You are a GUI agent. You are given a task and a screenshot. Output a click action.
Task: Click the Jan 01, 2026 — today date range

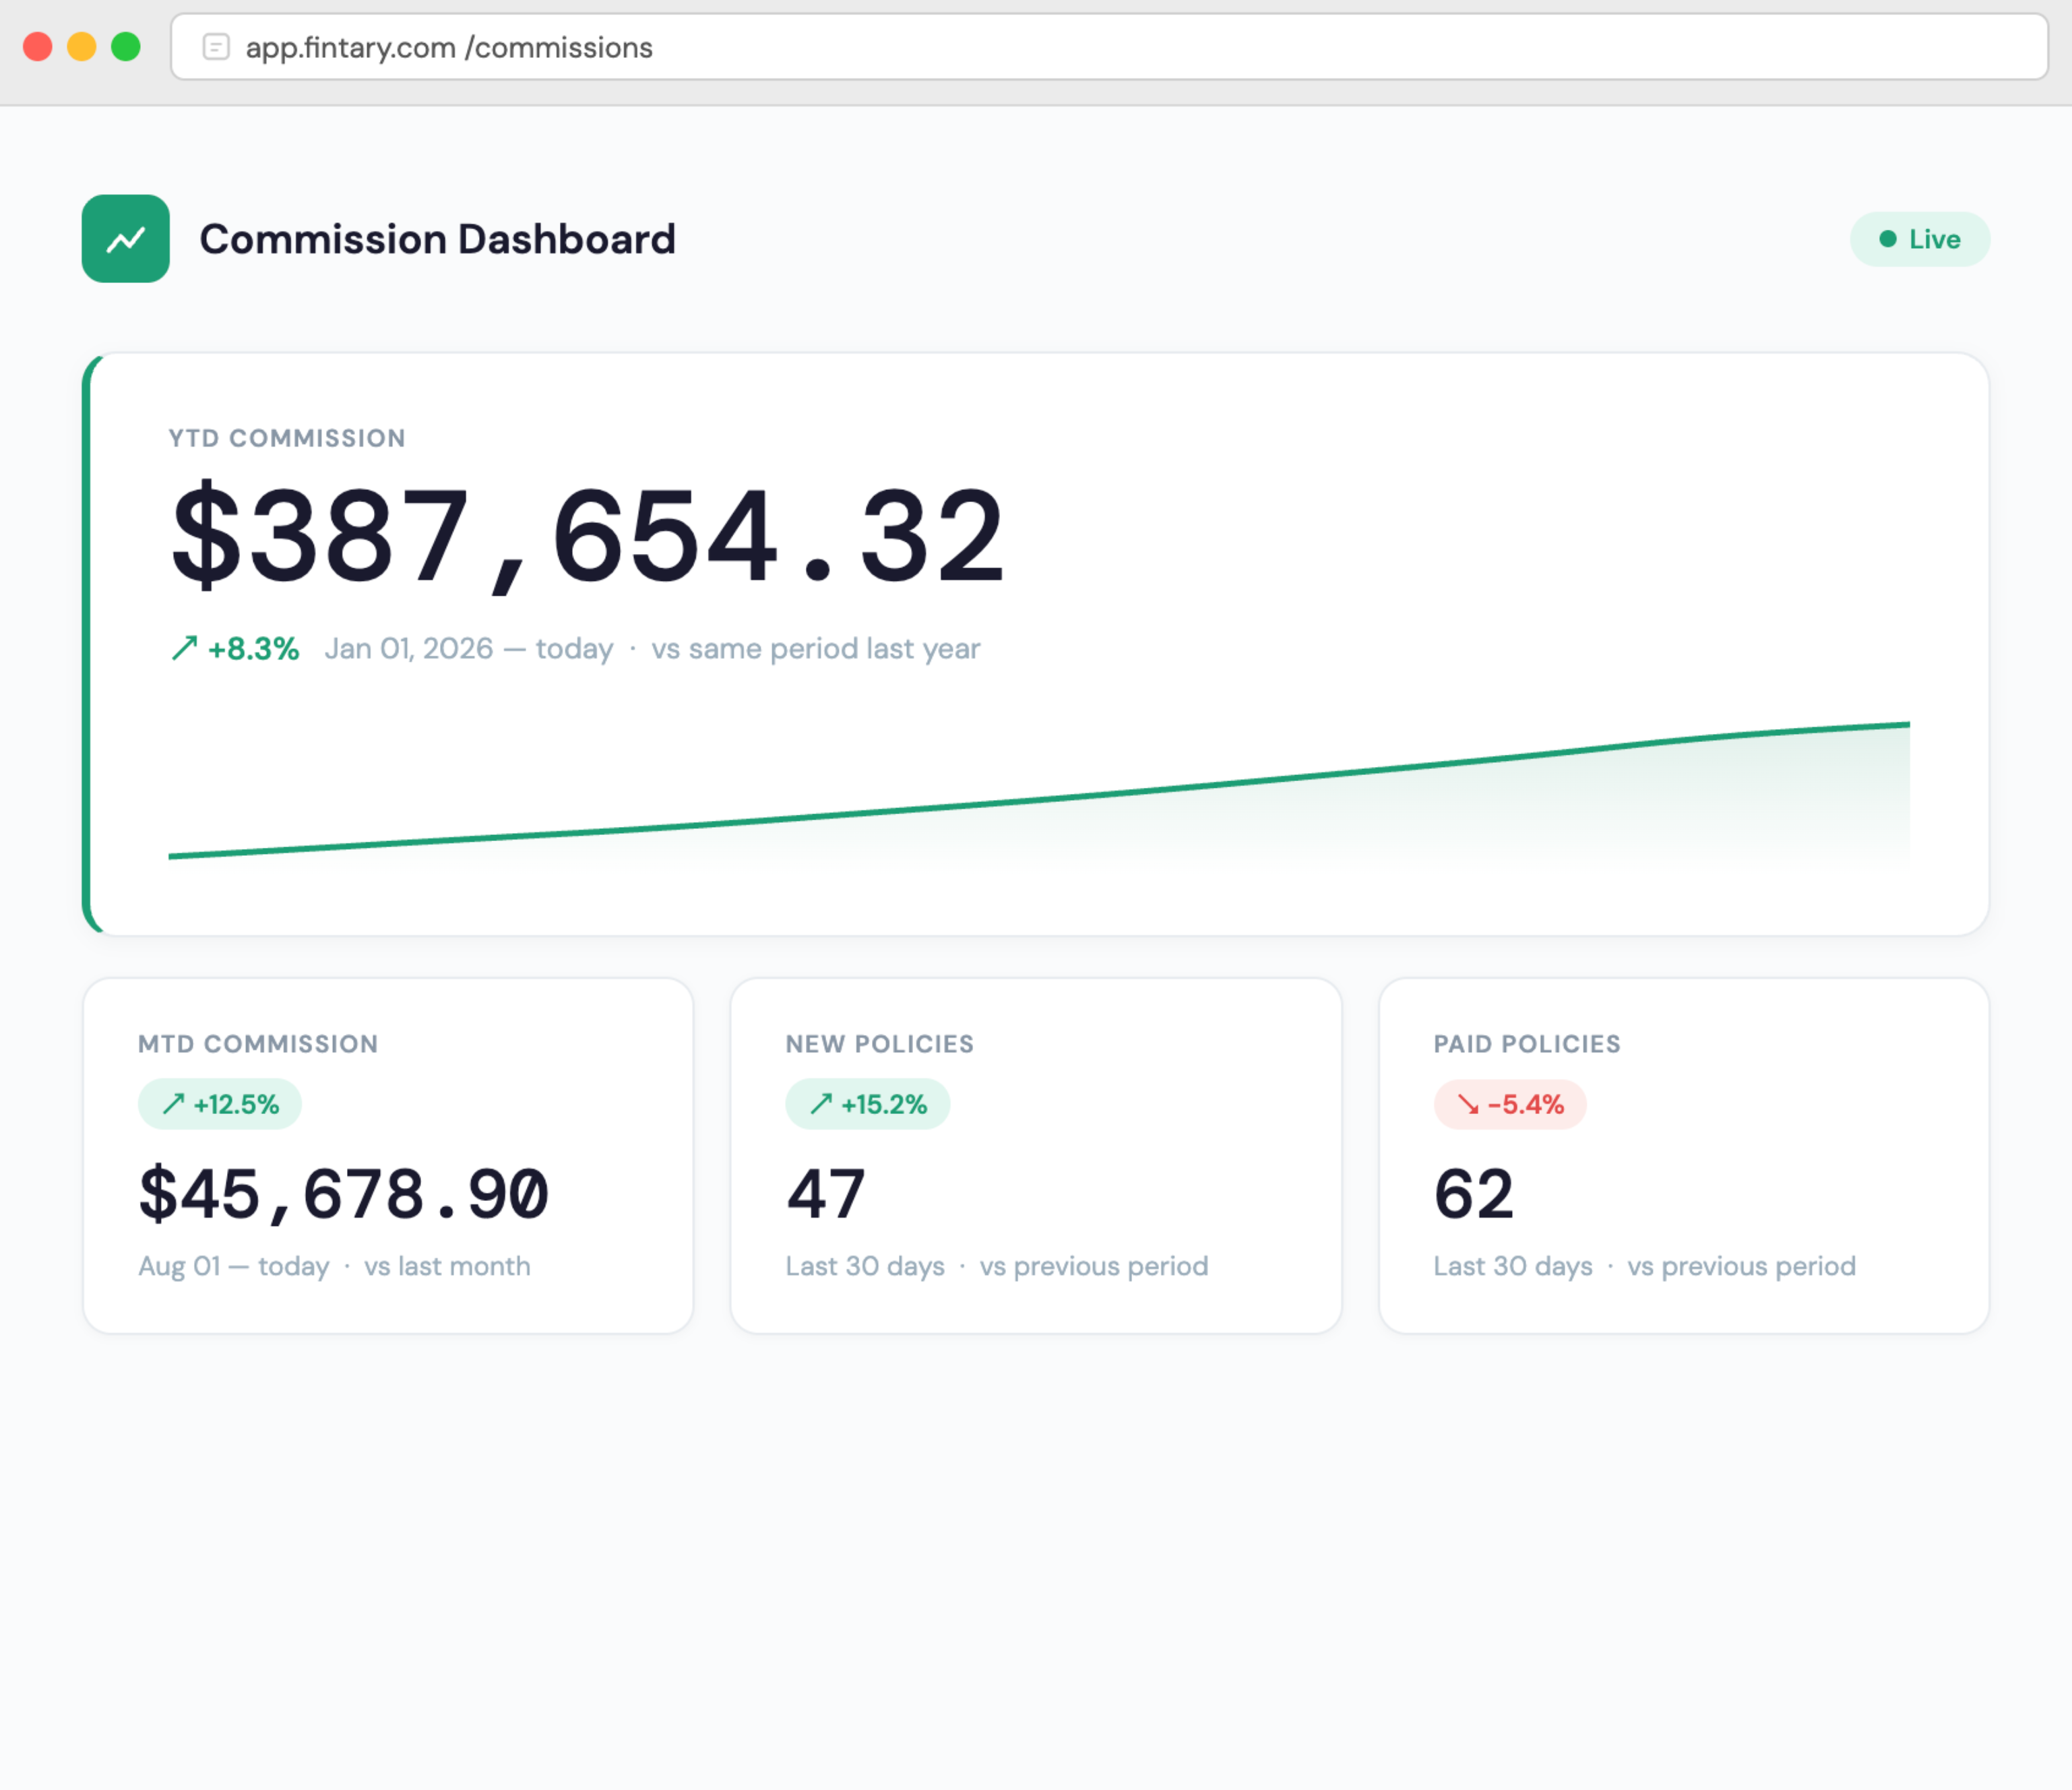click(469, 648)
